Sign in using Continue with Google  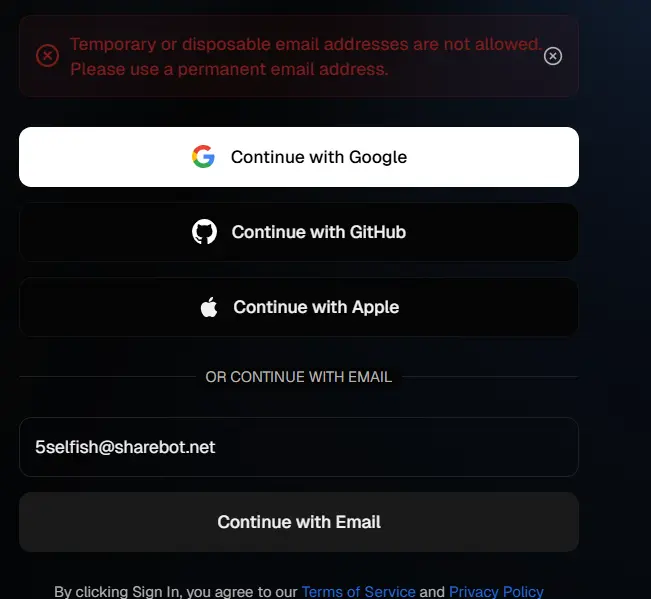tap(299, 157)
